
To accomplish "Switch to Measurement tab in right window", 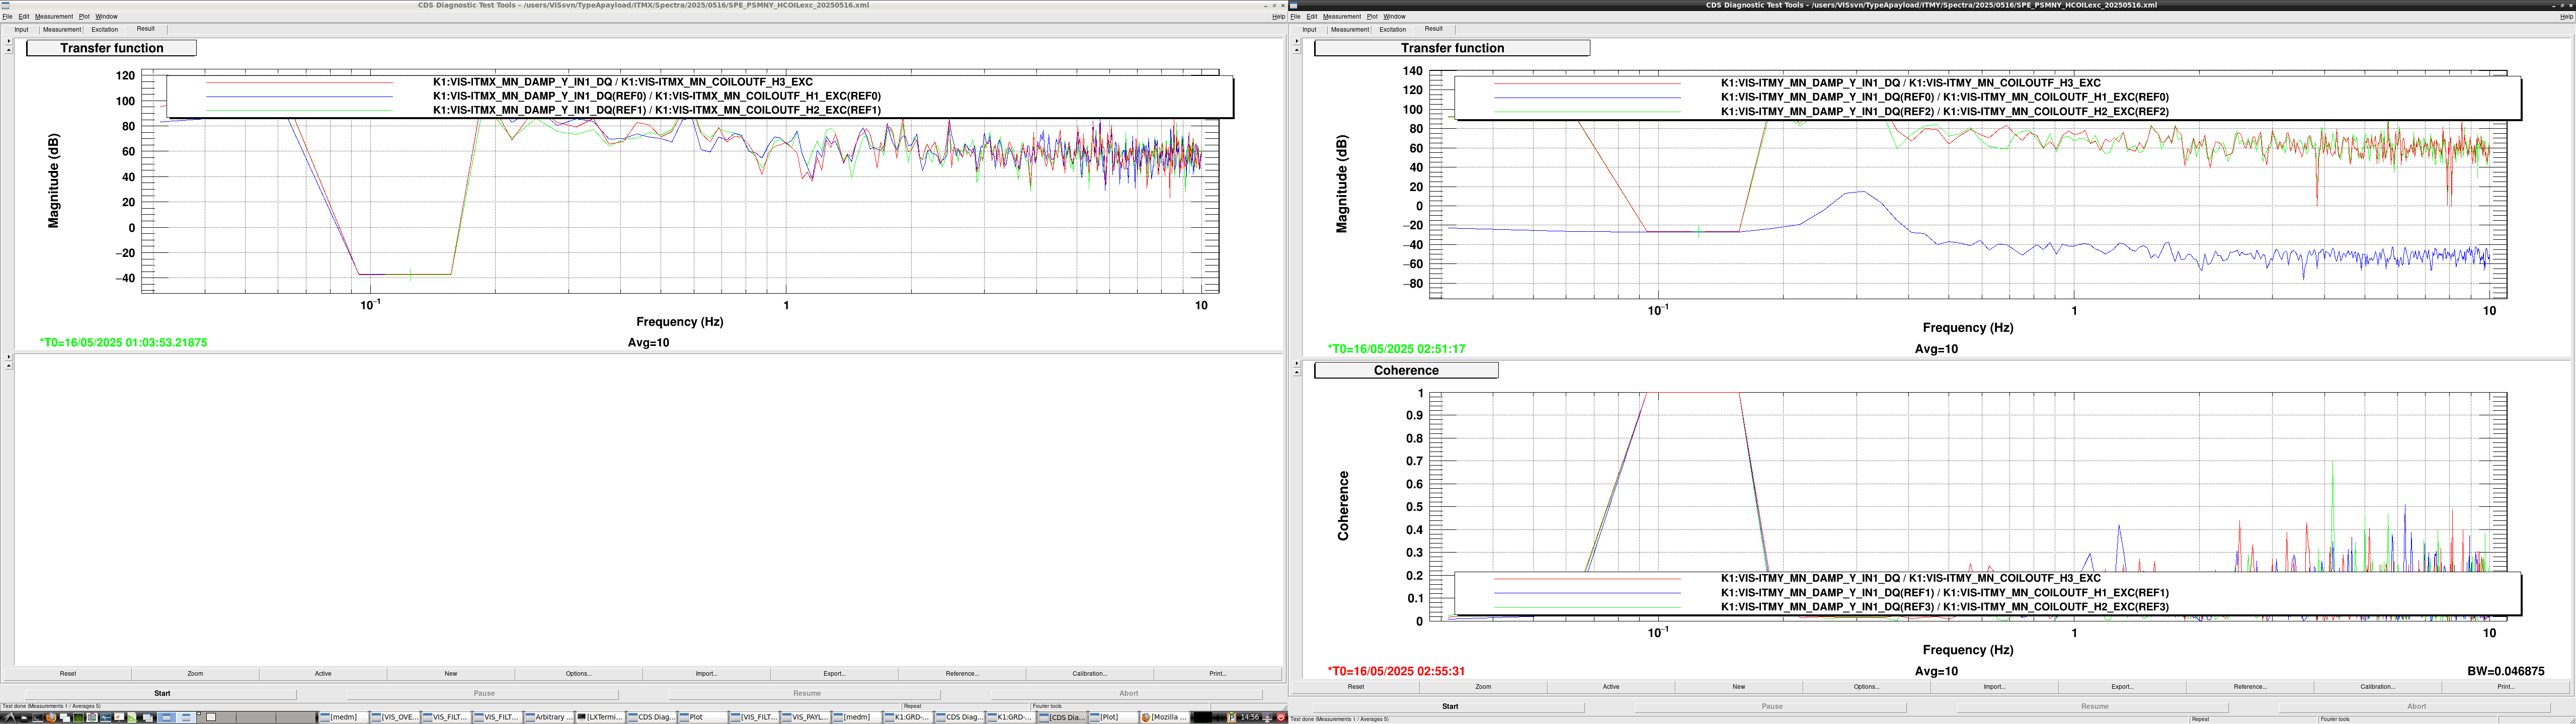I will coord(1350,29).
